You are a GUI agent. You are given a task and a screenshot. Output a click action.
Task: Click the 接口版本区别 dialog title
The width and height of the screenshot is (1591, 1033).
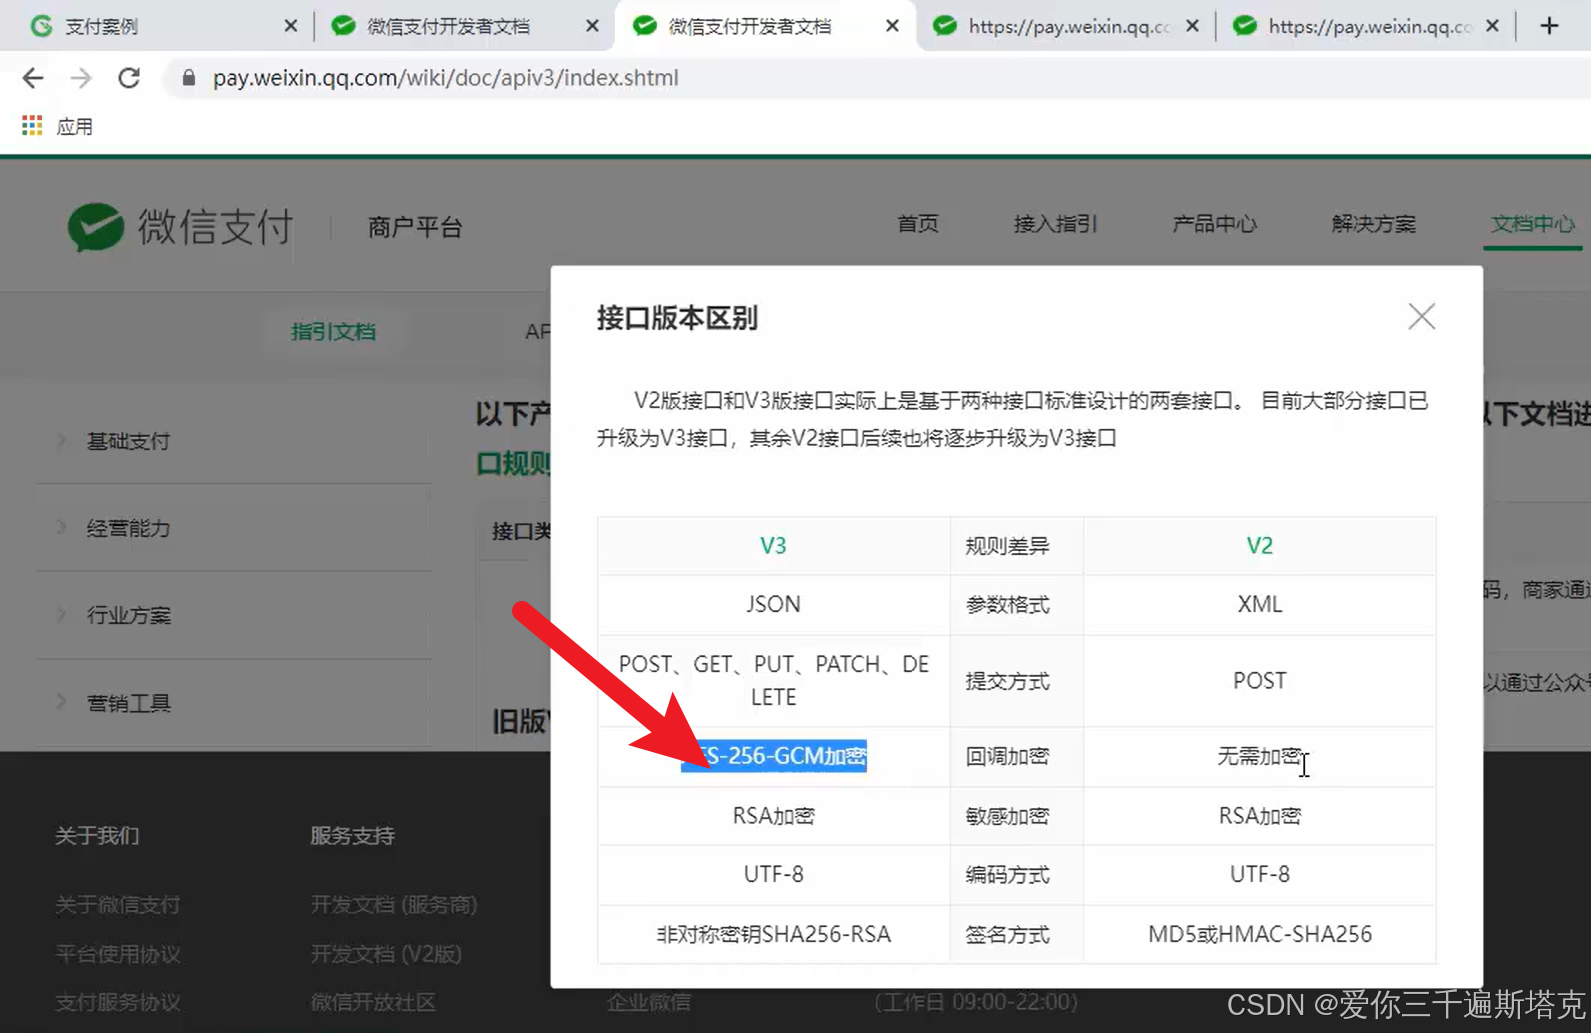(x=677, y=318)
